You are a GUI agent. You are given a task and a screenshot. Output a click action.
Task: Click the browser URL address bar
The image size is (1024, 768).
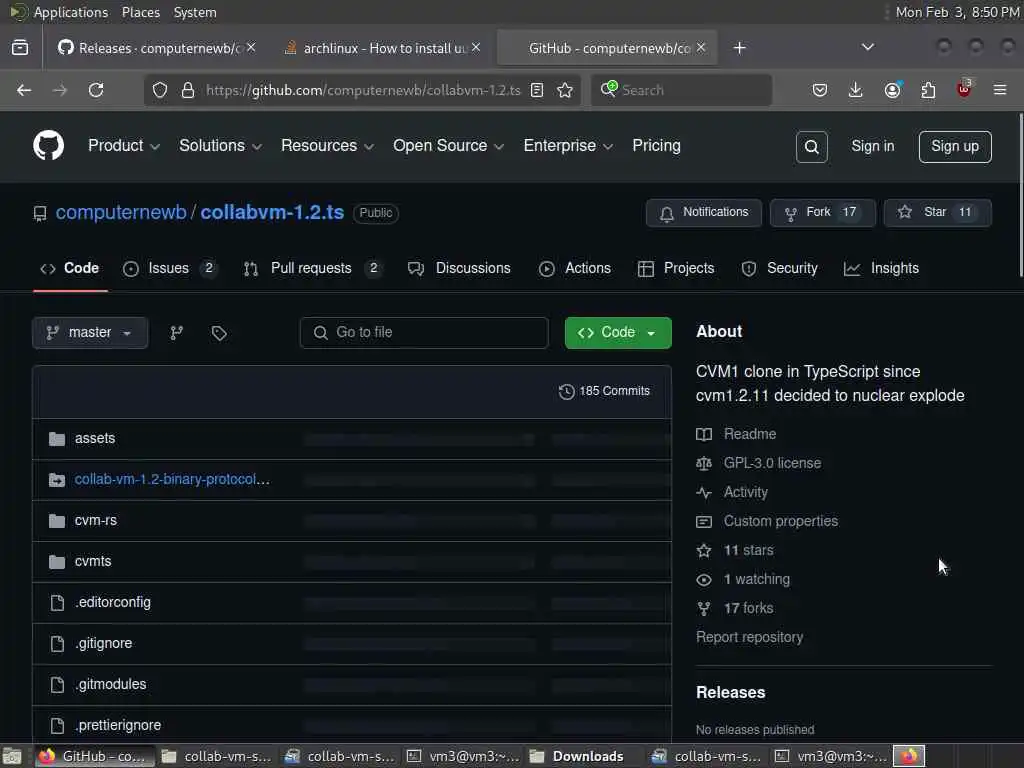[x=362, y=90]
